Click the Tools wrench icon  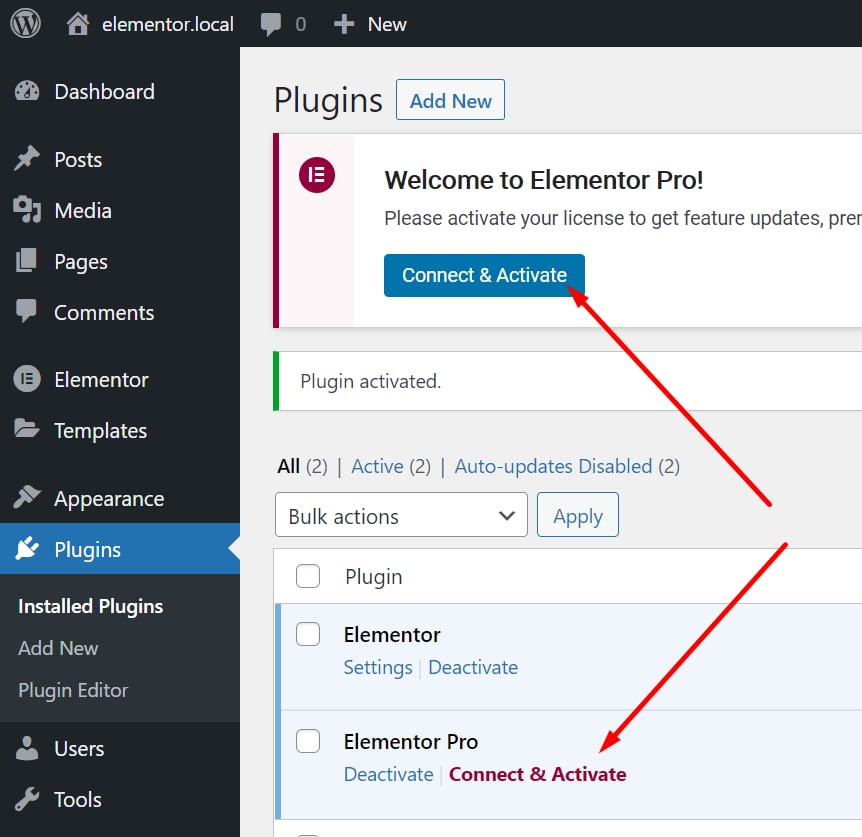click(27, 799)
